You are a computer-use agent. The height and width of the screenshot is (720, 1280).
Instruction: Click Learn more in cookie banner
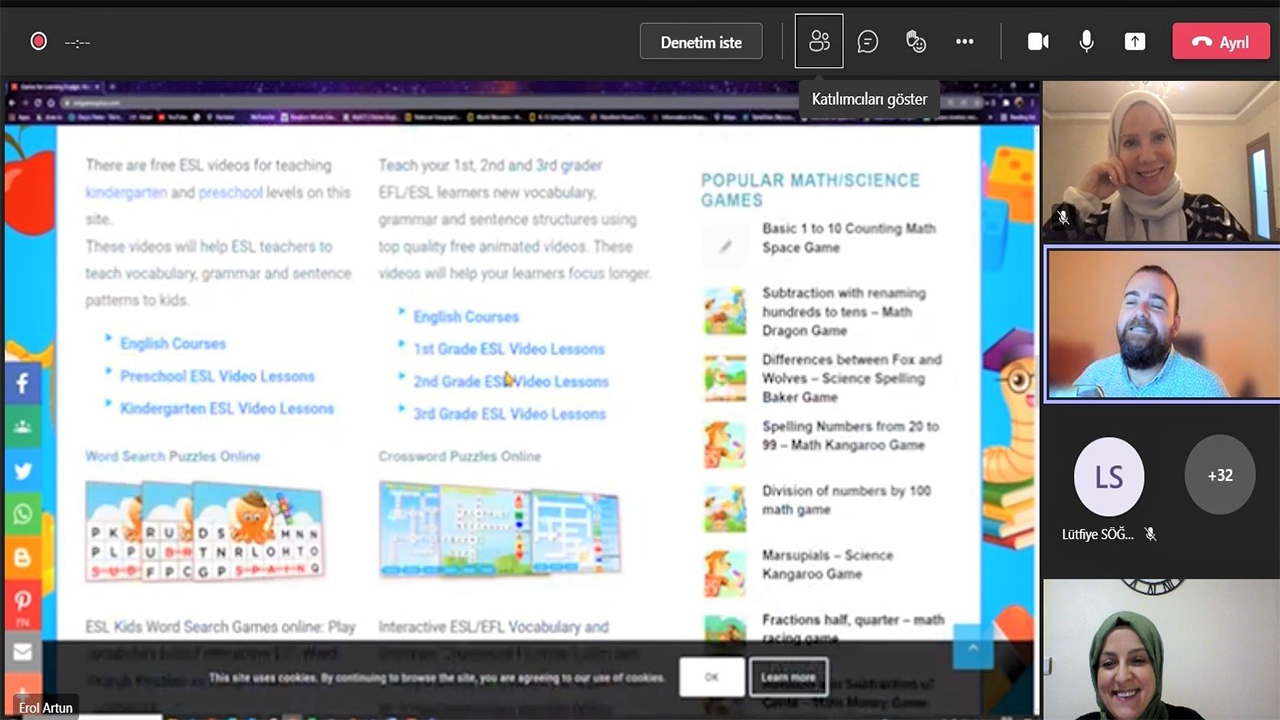point(788,677)
